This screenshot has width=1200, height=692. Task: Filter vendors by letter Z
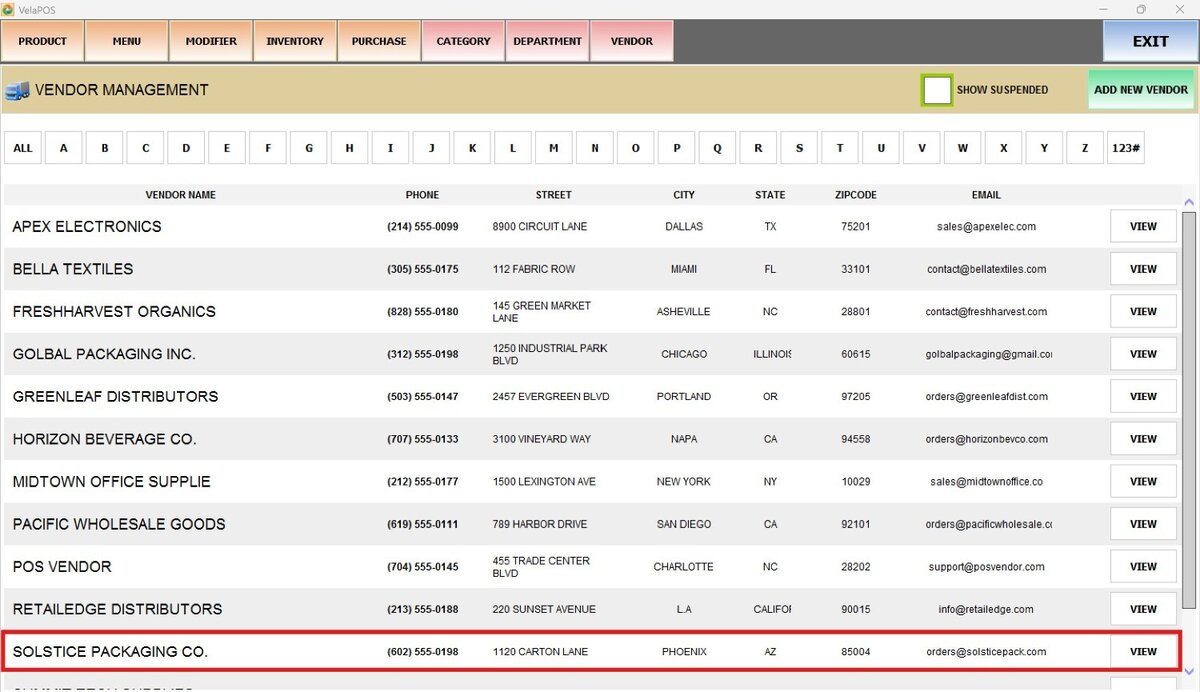[x=1085, y=148]
